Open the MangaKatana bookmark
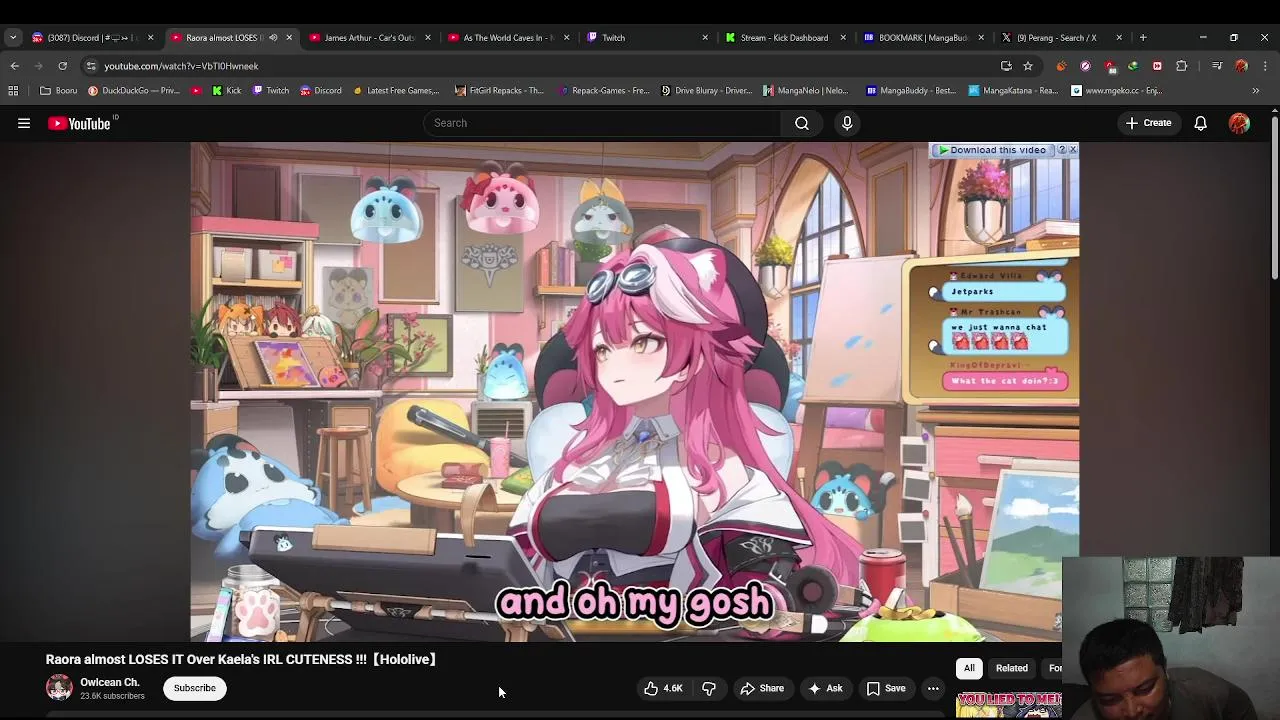The image size is (1280, 720). coord(1013,90)
